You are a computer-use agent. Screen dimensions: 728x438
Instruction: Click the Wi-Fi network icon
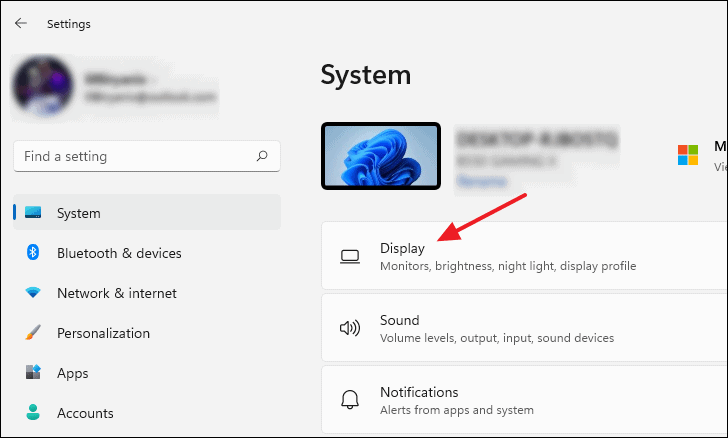click(33, 293)
